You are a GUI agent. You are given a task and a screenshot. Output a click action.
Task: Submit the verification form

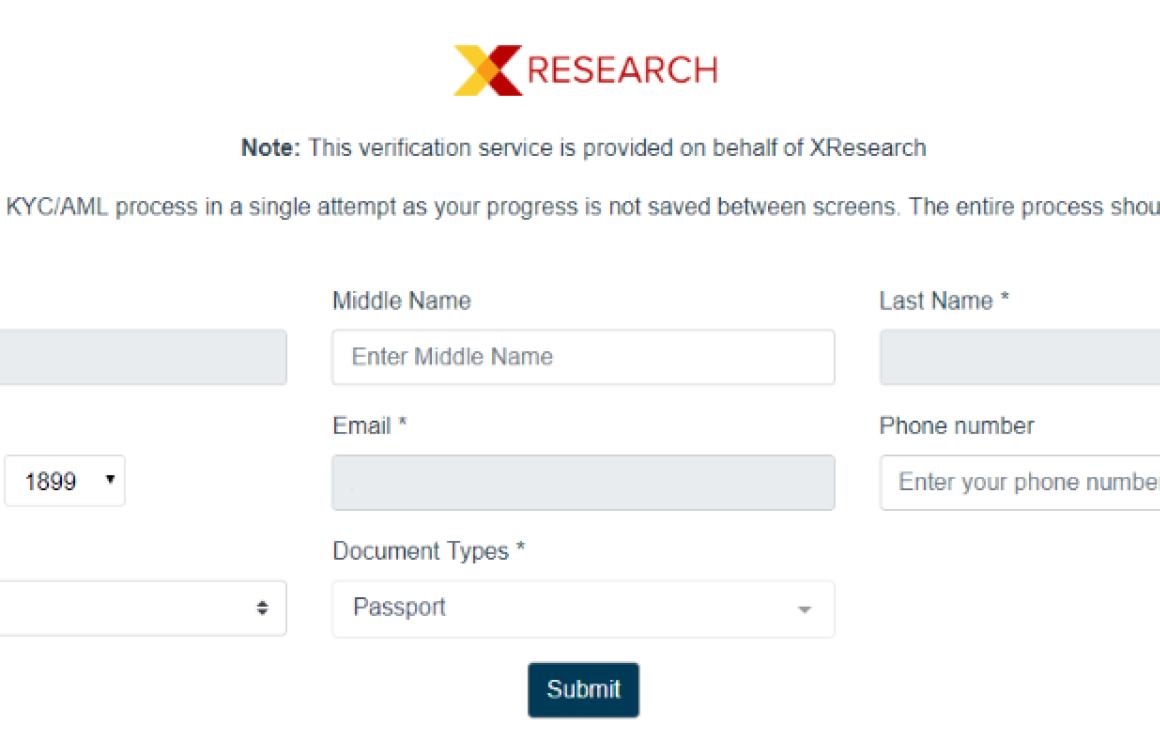[583, 690]
